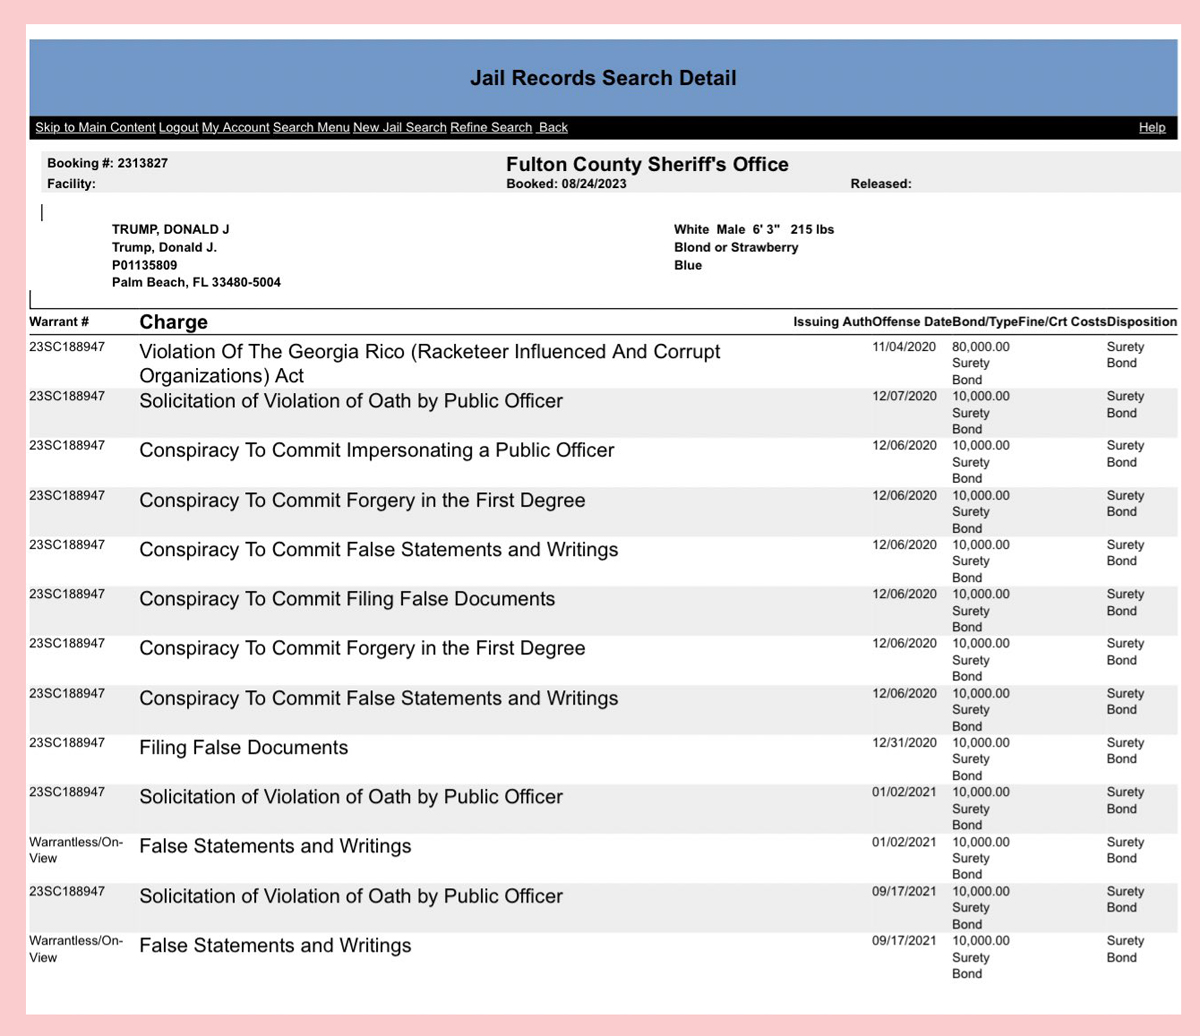This screenshot has height=1036, width=1200.
Task: Follow the Skip to Main Content link
Action: point(95,128)
